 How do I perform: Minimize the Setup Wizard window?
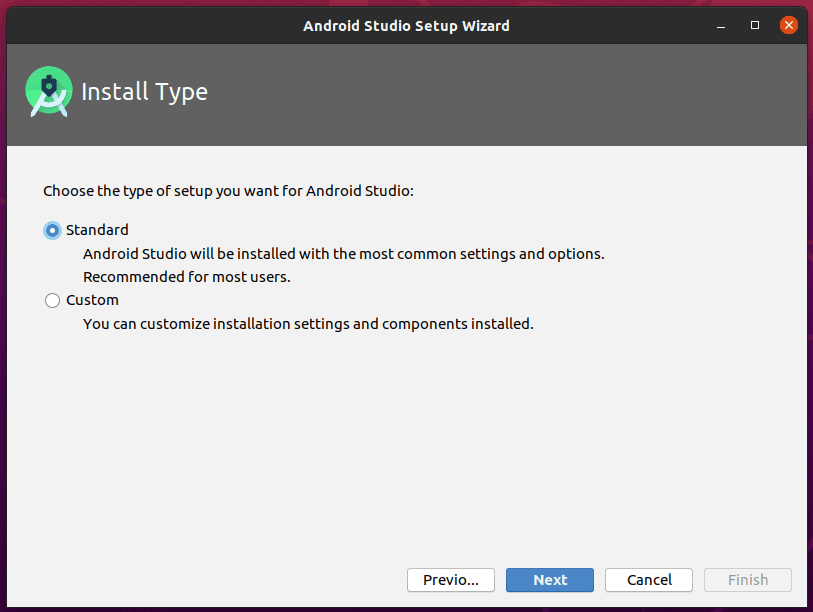click(x=721, y=25)
